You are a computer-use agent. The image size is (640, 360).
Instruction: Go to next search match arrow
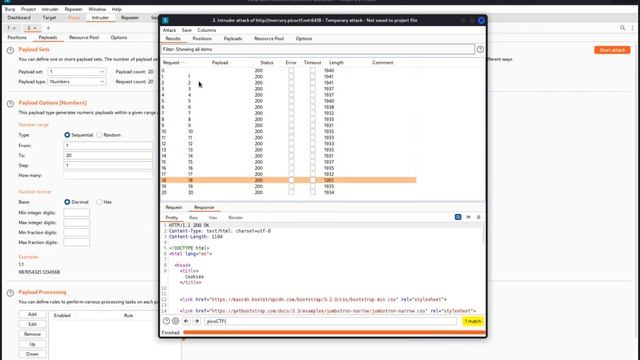pos(196,321)
